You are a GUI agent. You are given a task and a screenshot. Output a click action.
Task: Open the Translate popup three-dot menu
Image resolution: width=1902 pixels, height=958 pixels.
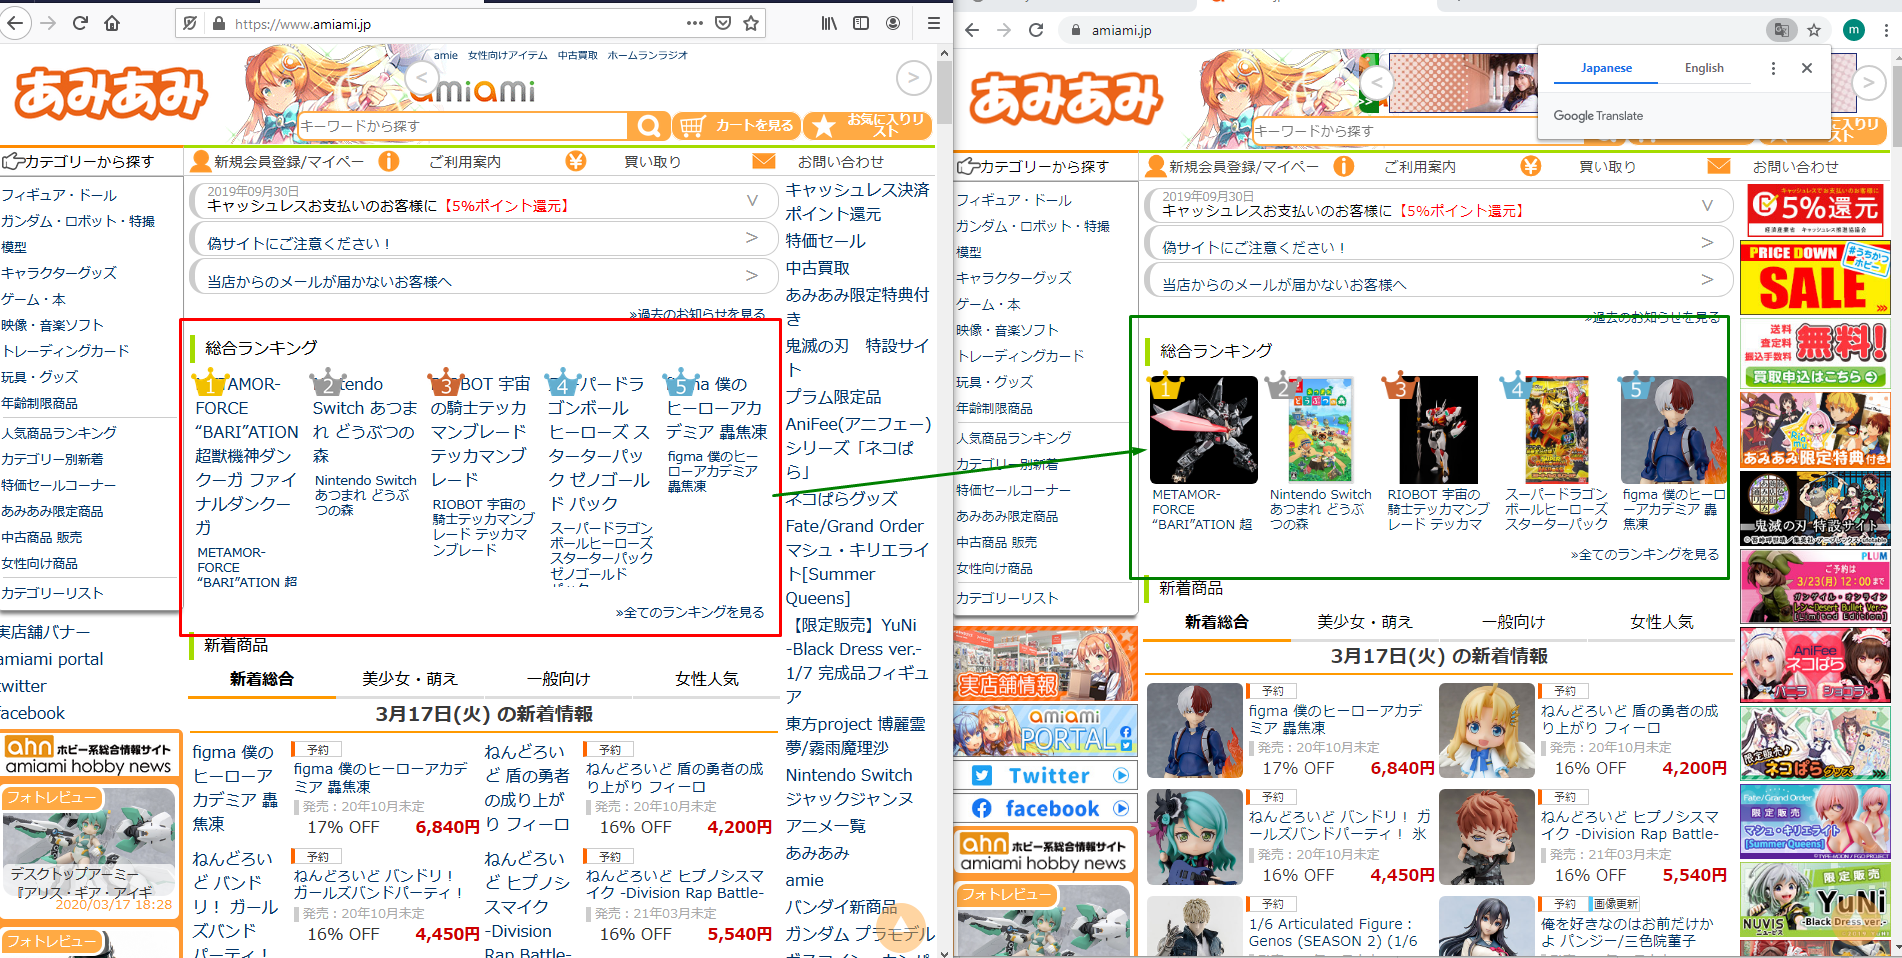point(1773,67)
